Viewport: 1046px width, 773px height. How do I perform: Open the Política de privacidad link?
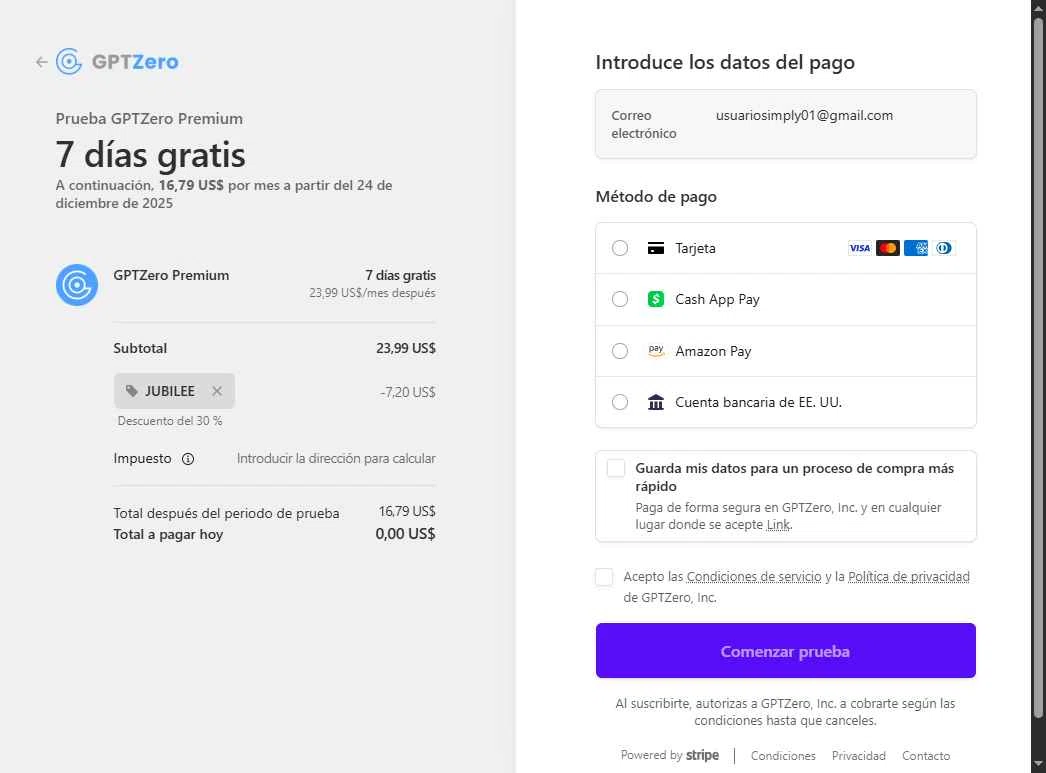pos(909,576)
